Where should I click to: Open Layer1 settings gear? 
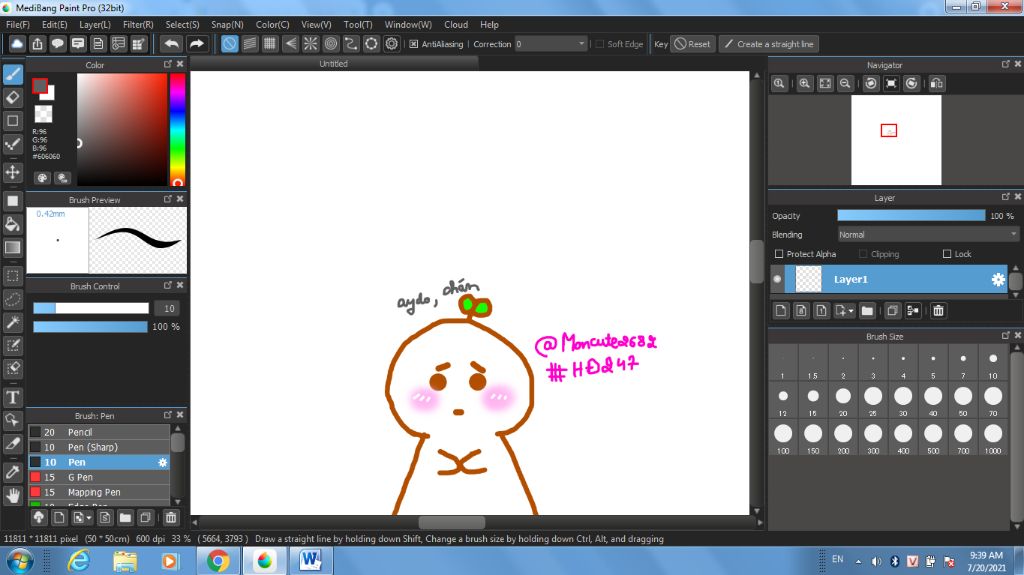[x=998, y=280]
